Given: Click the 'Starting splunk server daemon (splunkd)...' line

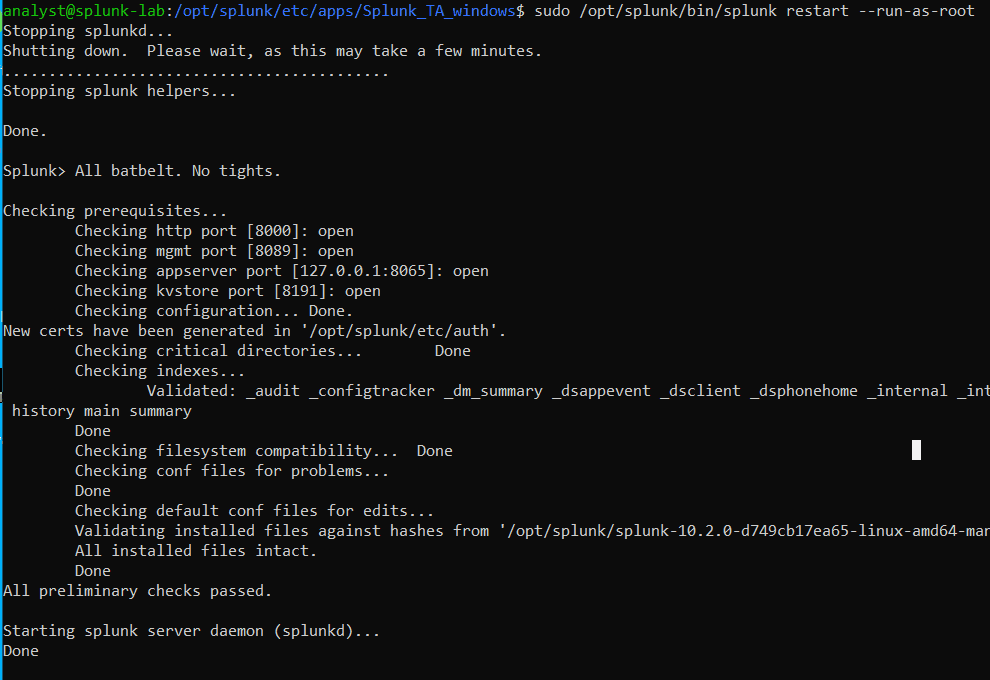Looking at the screenshot, I should 191,630.
